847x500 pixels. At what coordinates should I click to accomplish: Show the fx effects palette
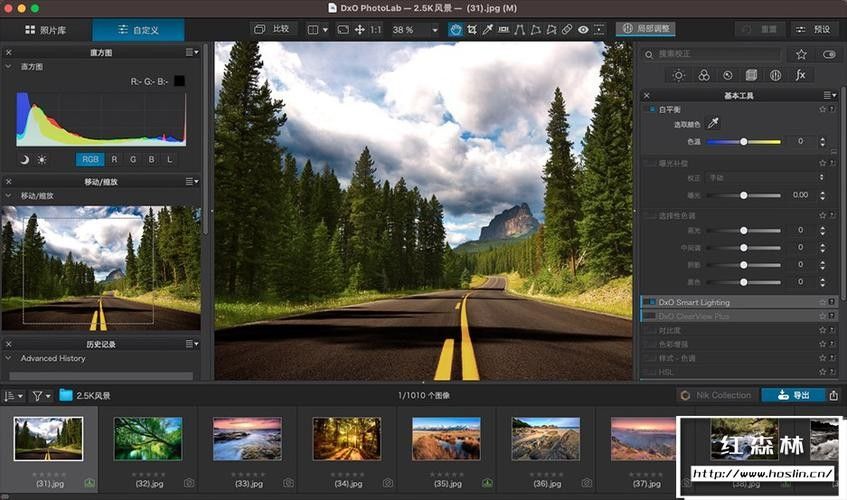(x=800, y=76)
